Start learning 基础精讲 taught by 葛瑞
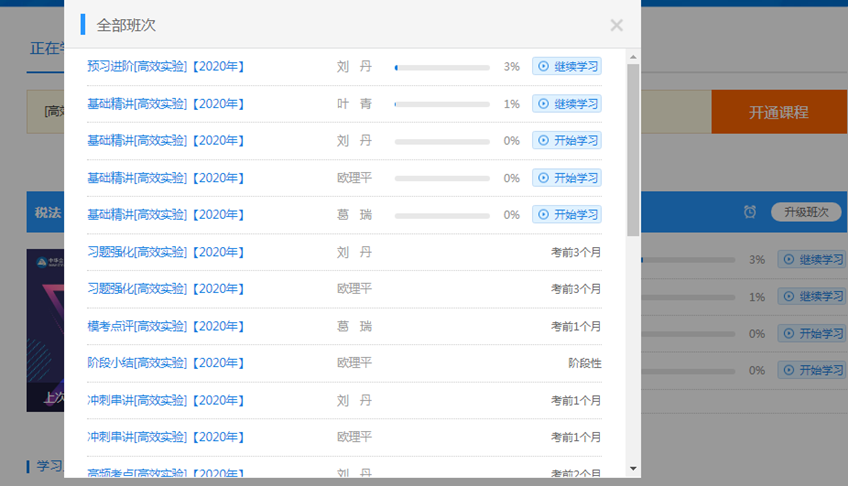 567,215
